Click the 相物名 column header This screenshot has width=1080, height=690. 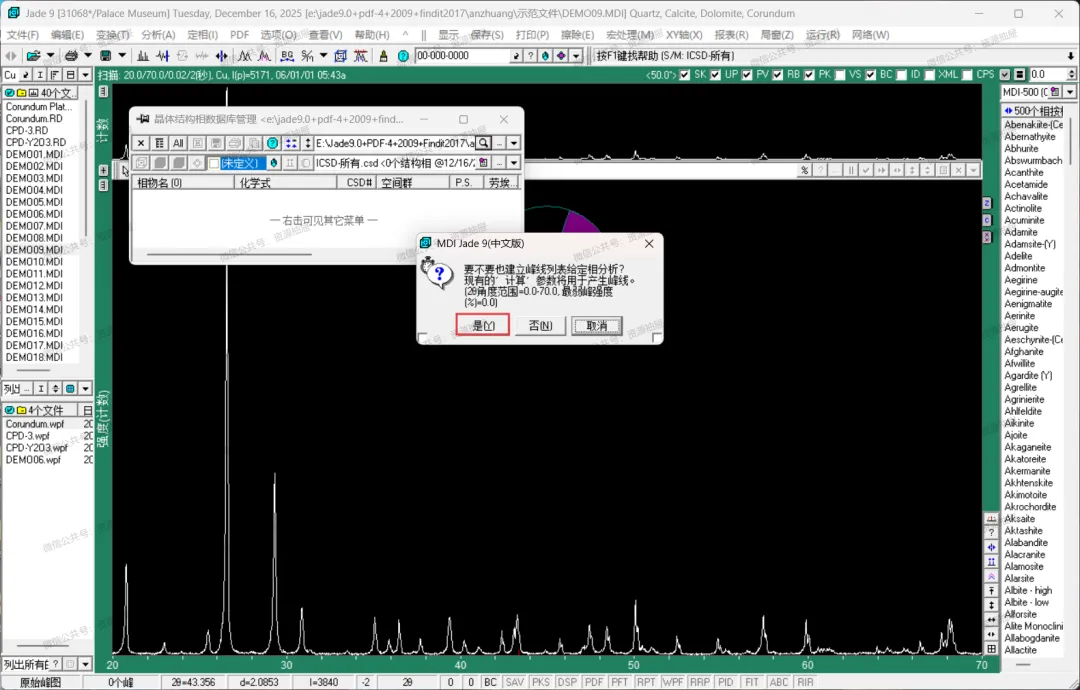[183, 182]
